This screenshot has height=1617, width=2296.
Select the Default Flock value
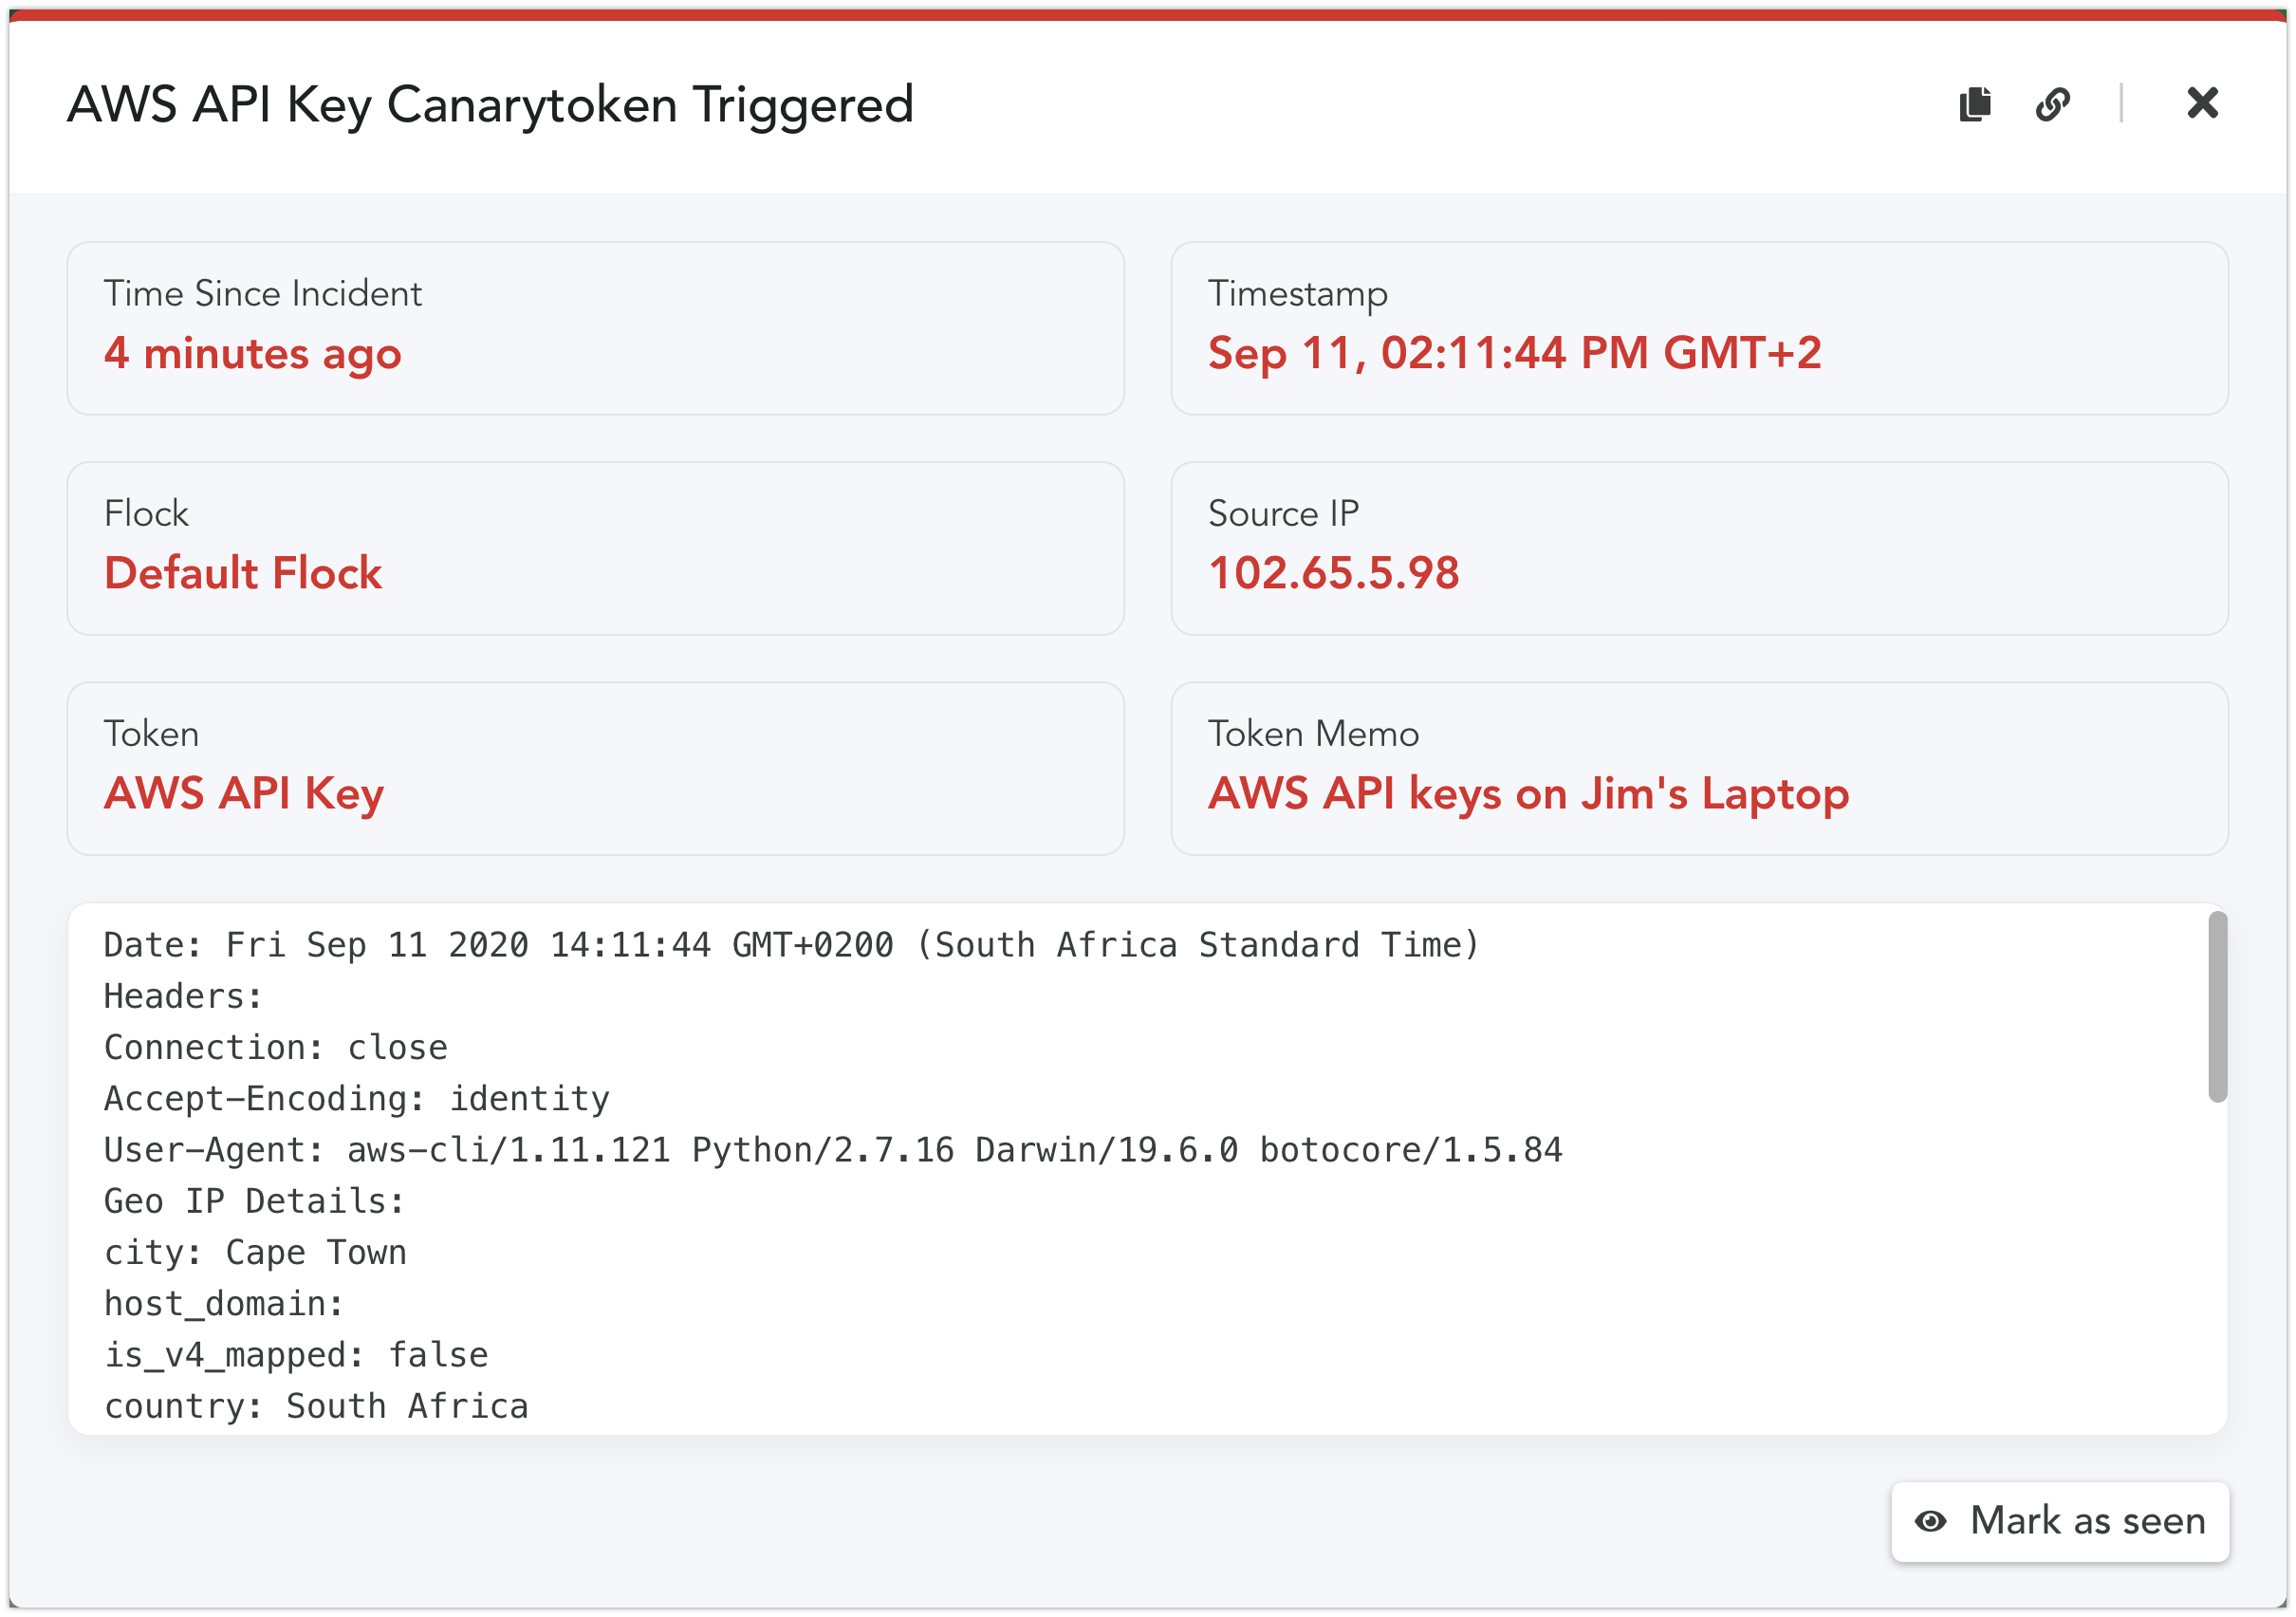[x=243, y=573]
